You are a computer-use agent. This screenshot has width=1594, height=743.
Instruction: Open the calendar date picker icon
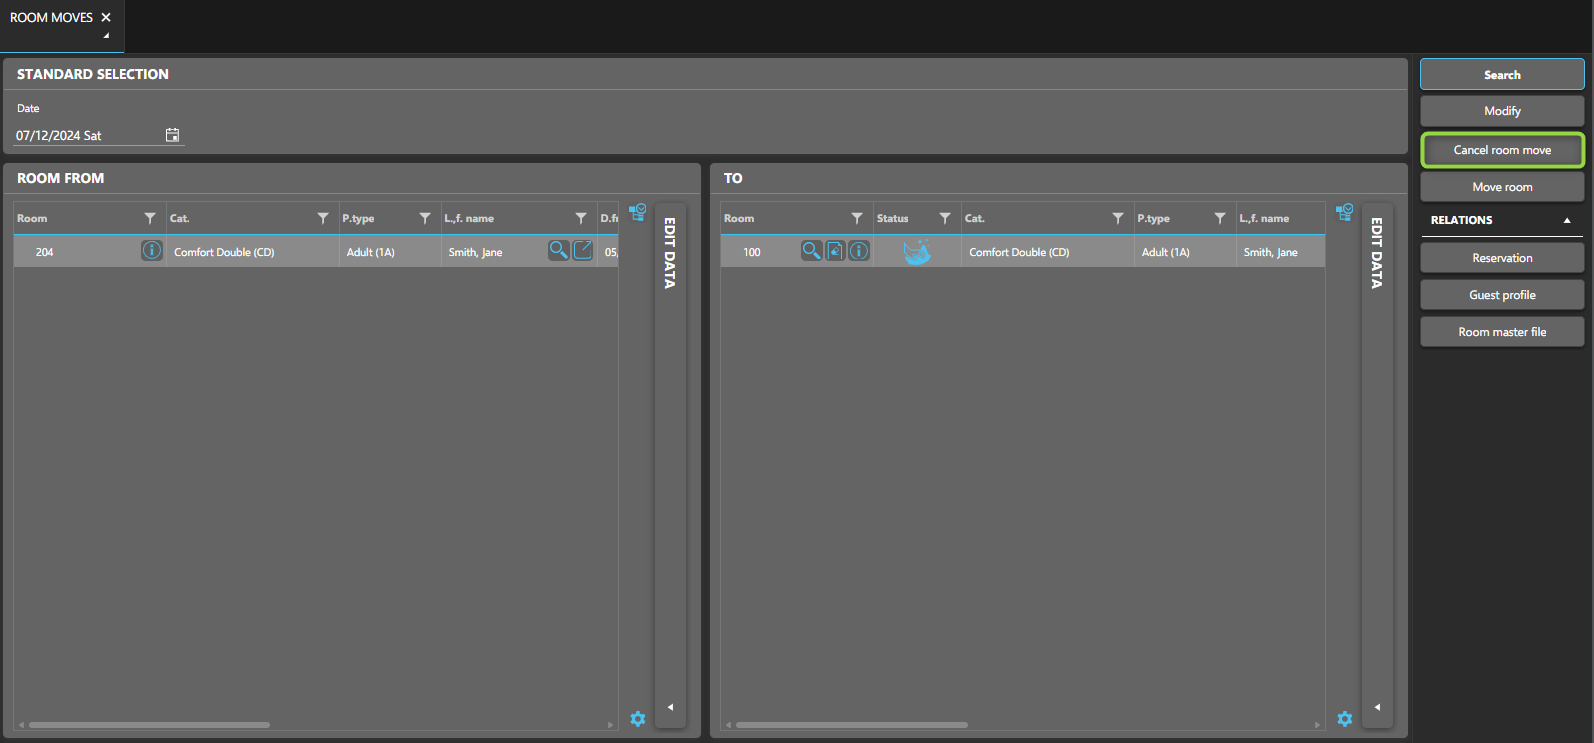tap(172, 135)
